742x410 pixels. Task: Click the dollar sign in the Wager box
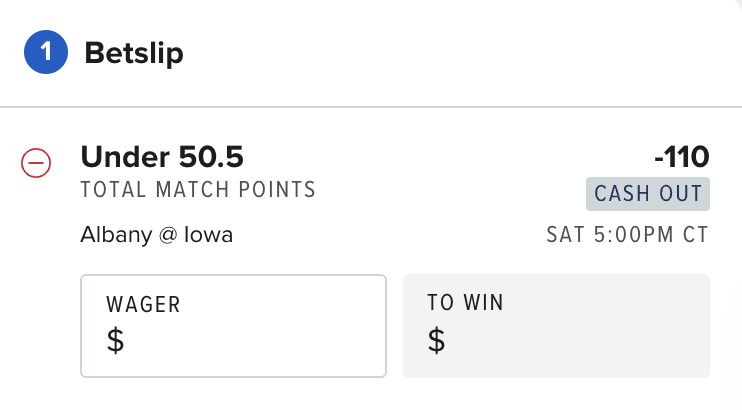pos(115,340)
